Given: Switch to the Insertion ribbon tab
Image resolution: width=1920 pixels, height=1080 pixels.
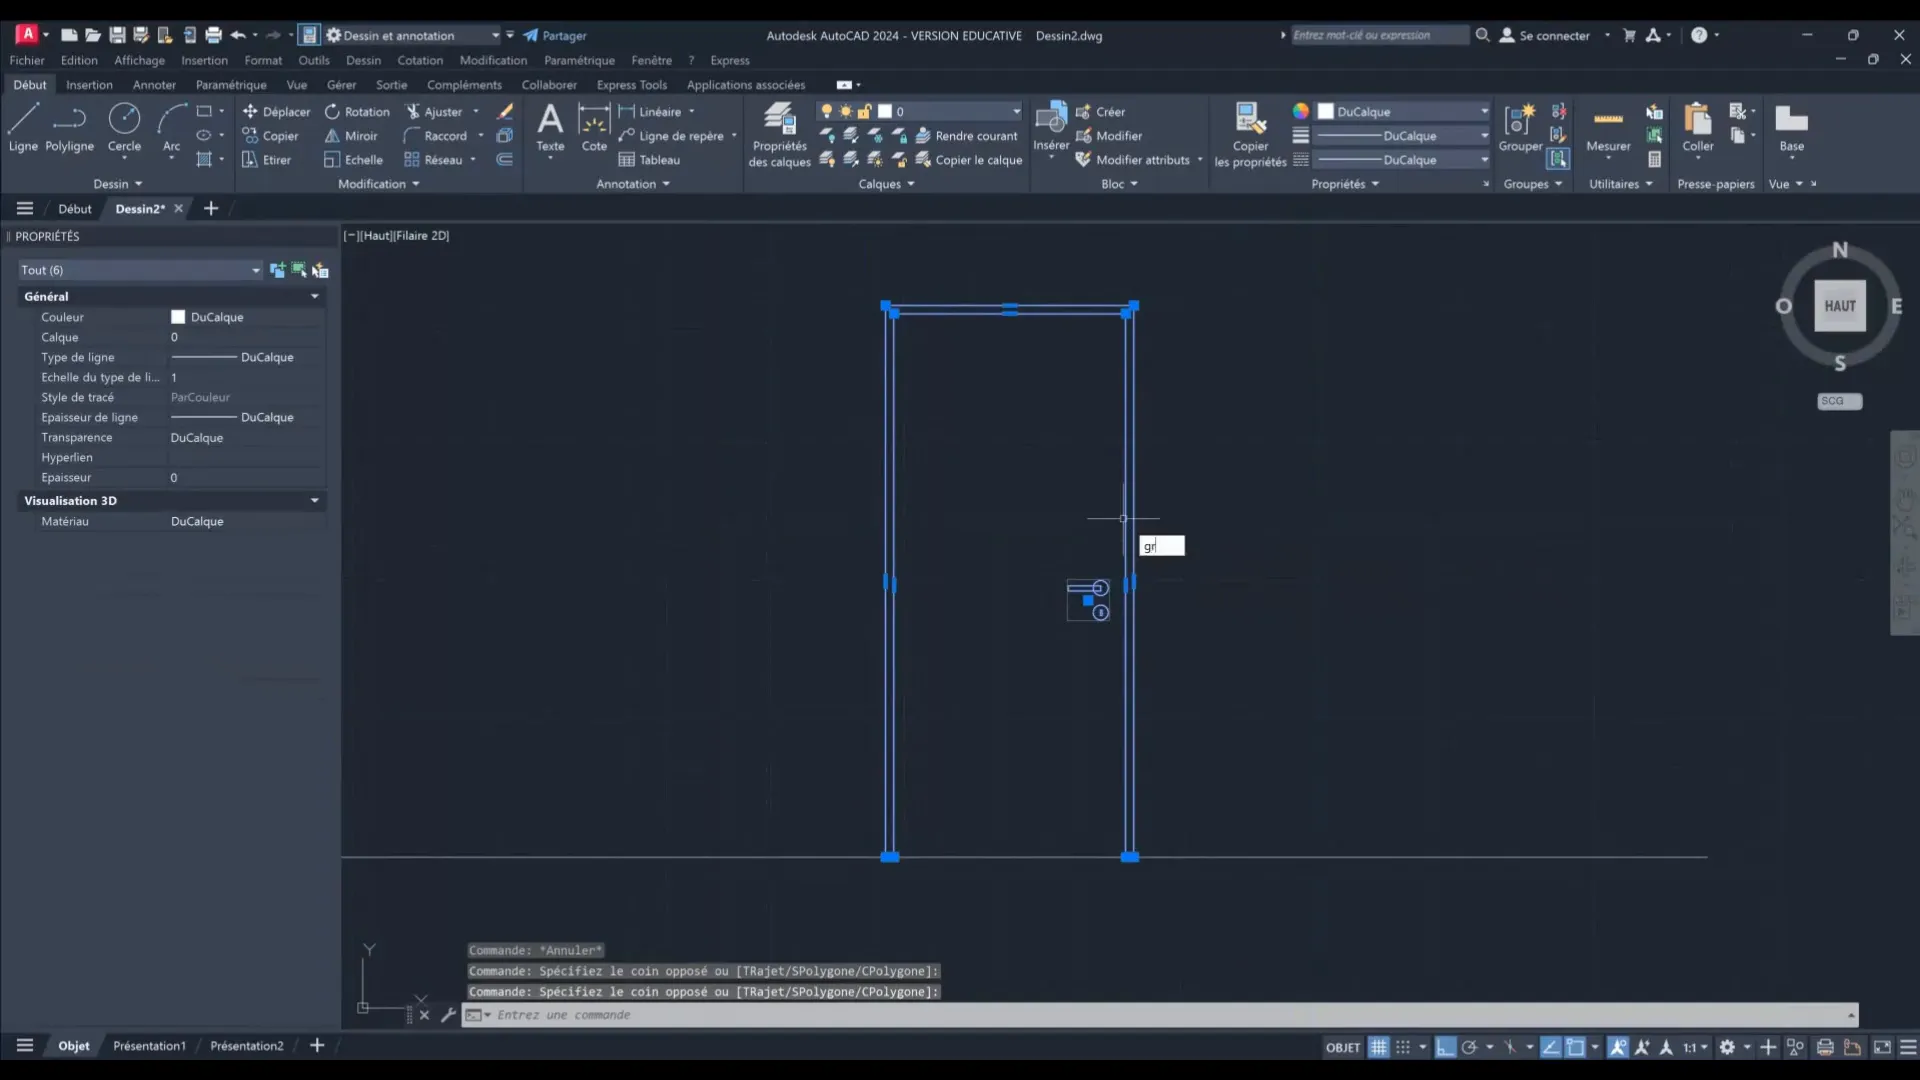Looking at the screenshot, I should pyautogui.click(x=89, y=84).
